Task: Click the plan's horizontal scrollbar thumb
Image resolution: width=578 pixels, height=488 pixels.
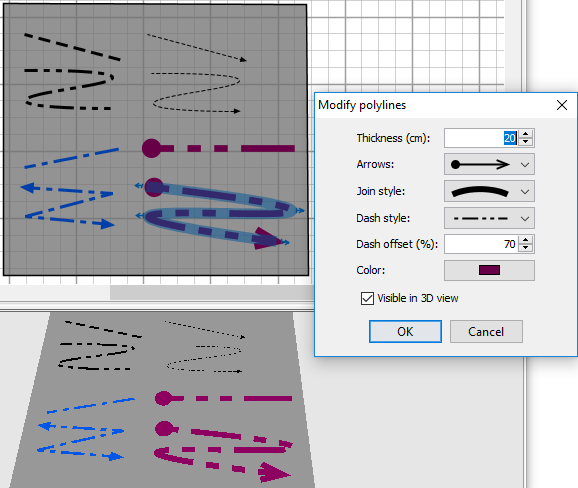Action: [212, 293]
